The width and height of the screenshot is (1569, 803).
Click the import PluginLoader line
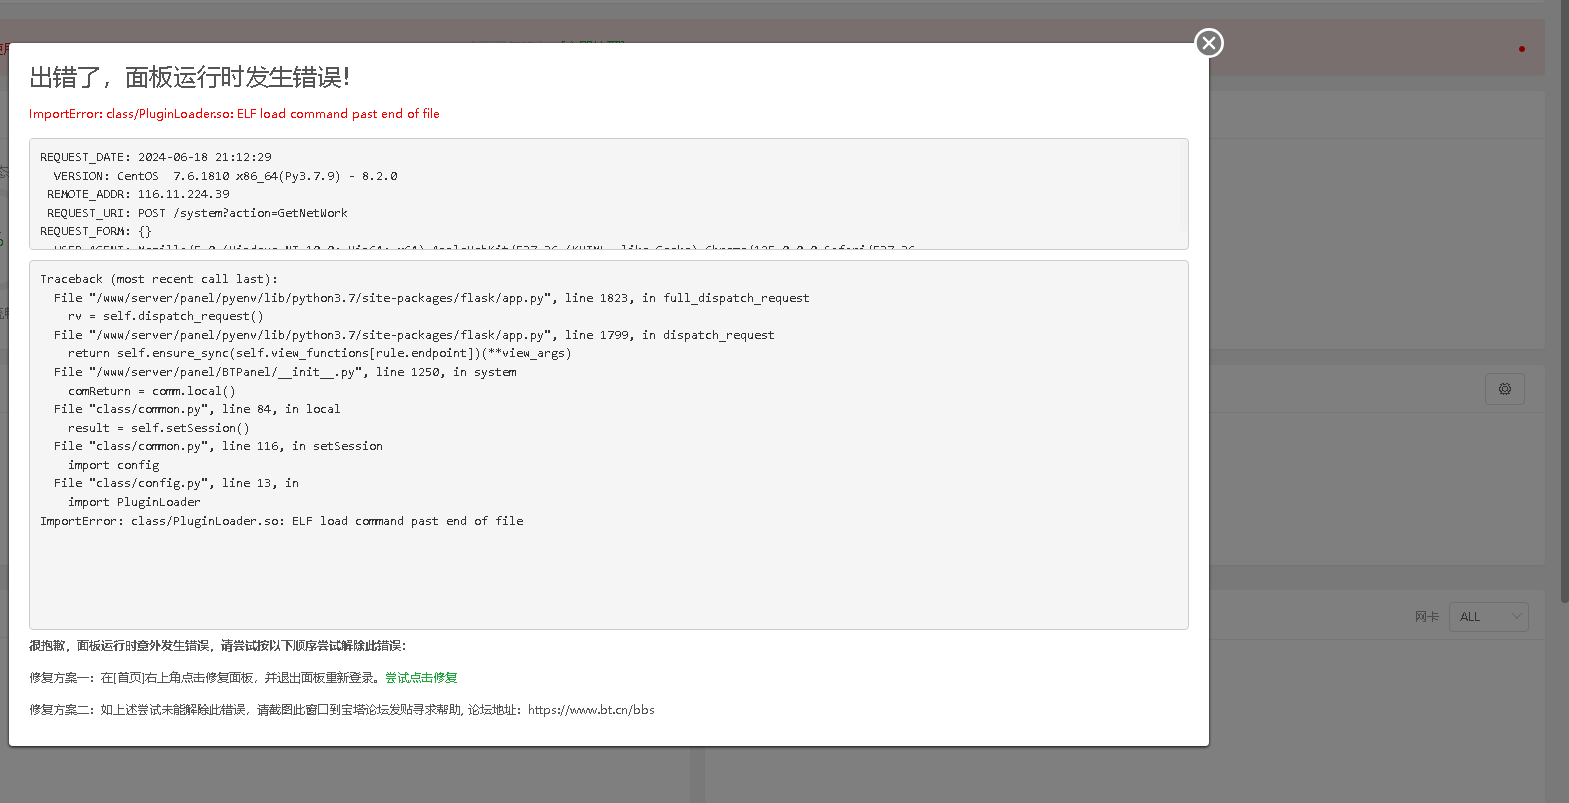134,502
